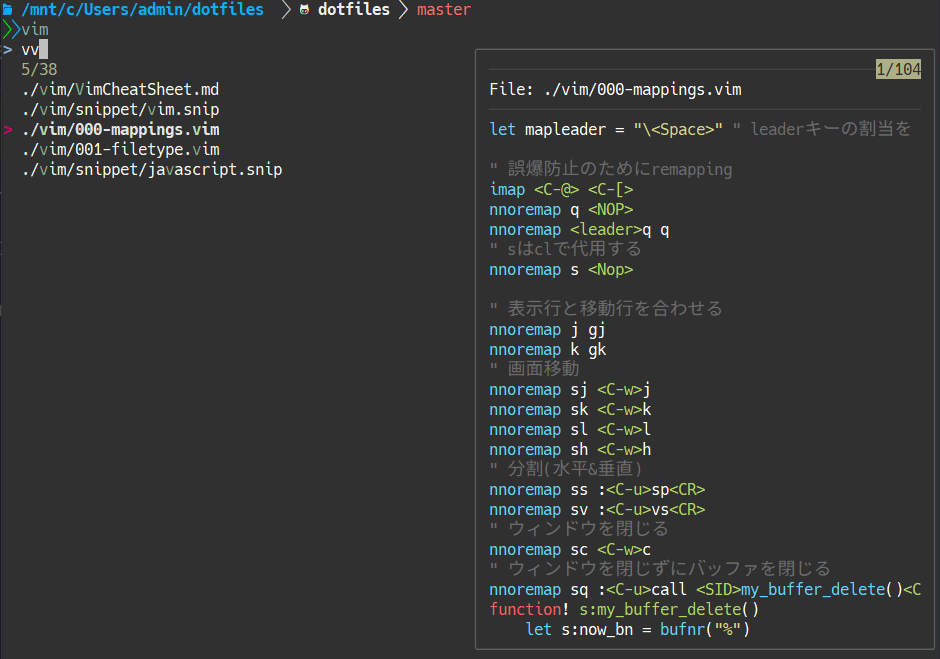Click the 'nnoremap sh <C-w>h' line
Screen dimensions: 940x659
pyautogui.click(x=570, y=449)
